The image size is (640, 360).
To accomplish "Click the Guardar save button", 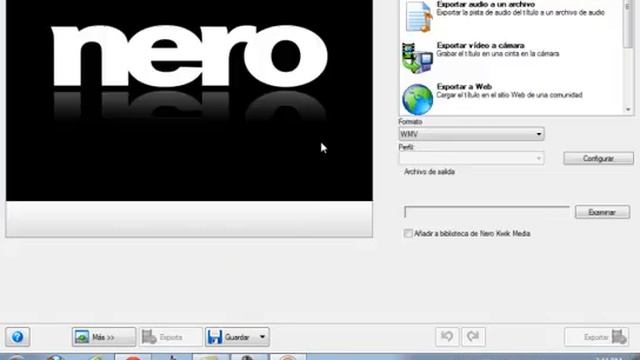I will tap(231, 337).
